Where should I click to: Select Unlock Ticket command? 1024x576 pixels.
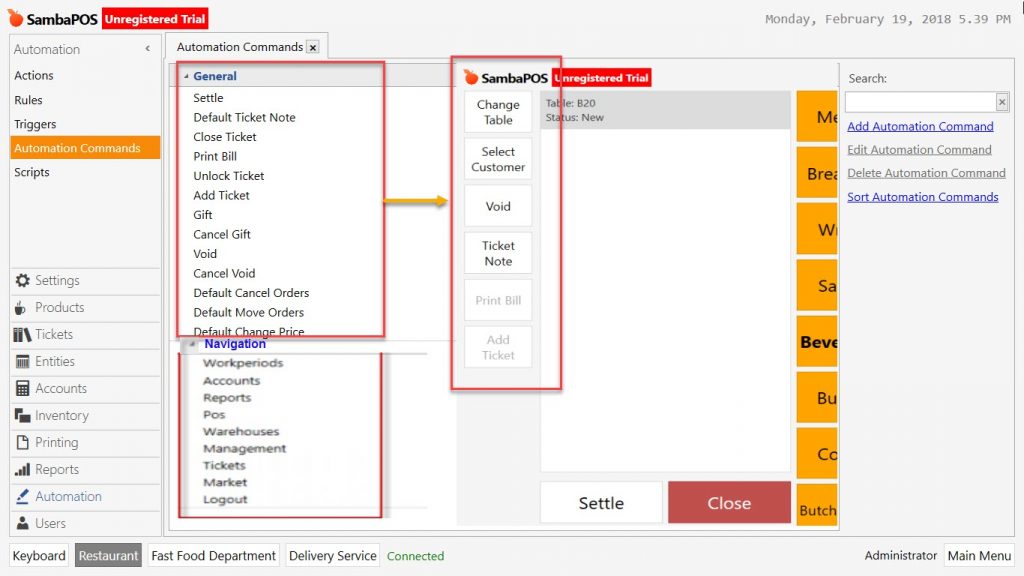tap(229, 176)
